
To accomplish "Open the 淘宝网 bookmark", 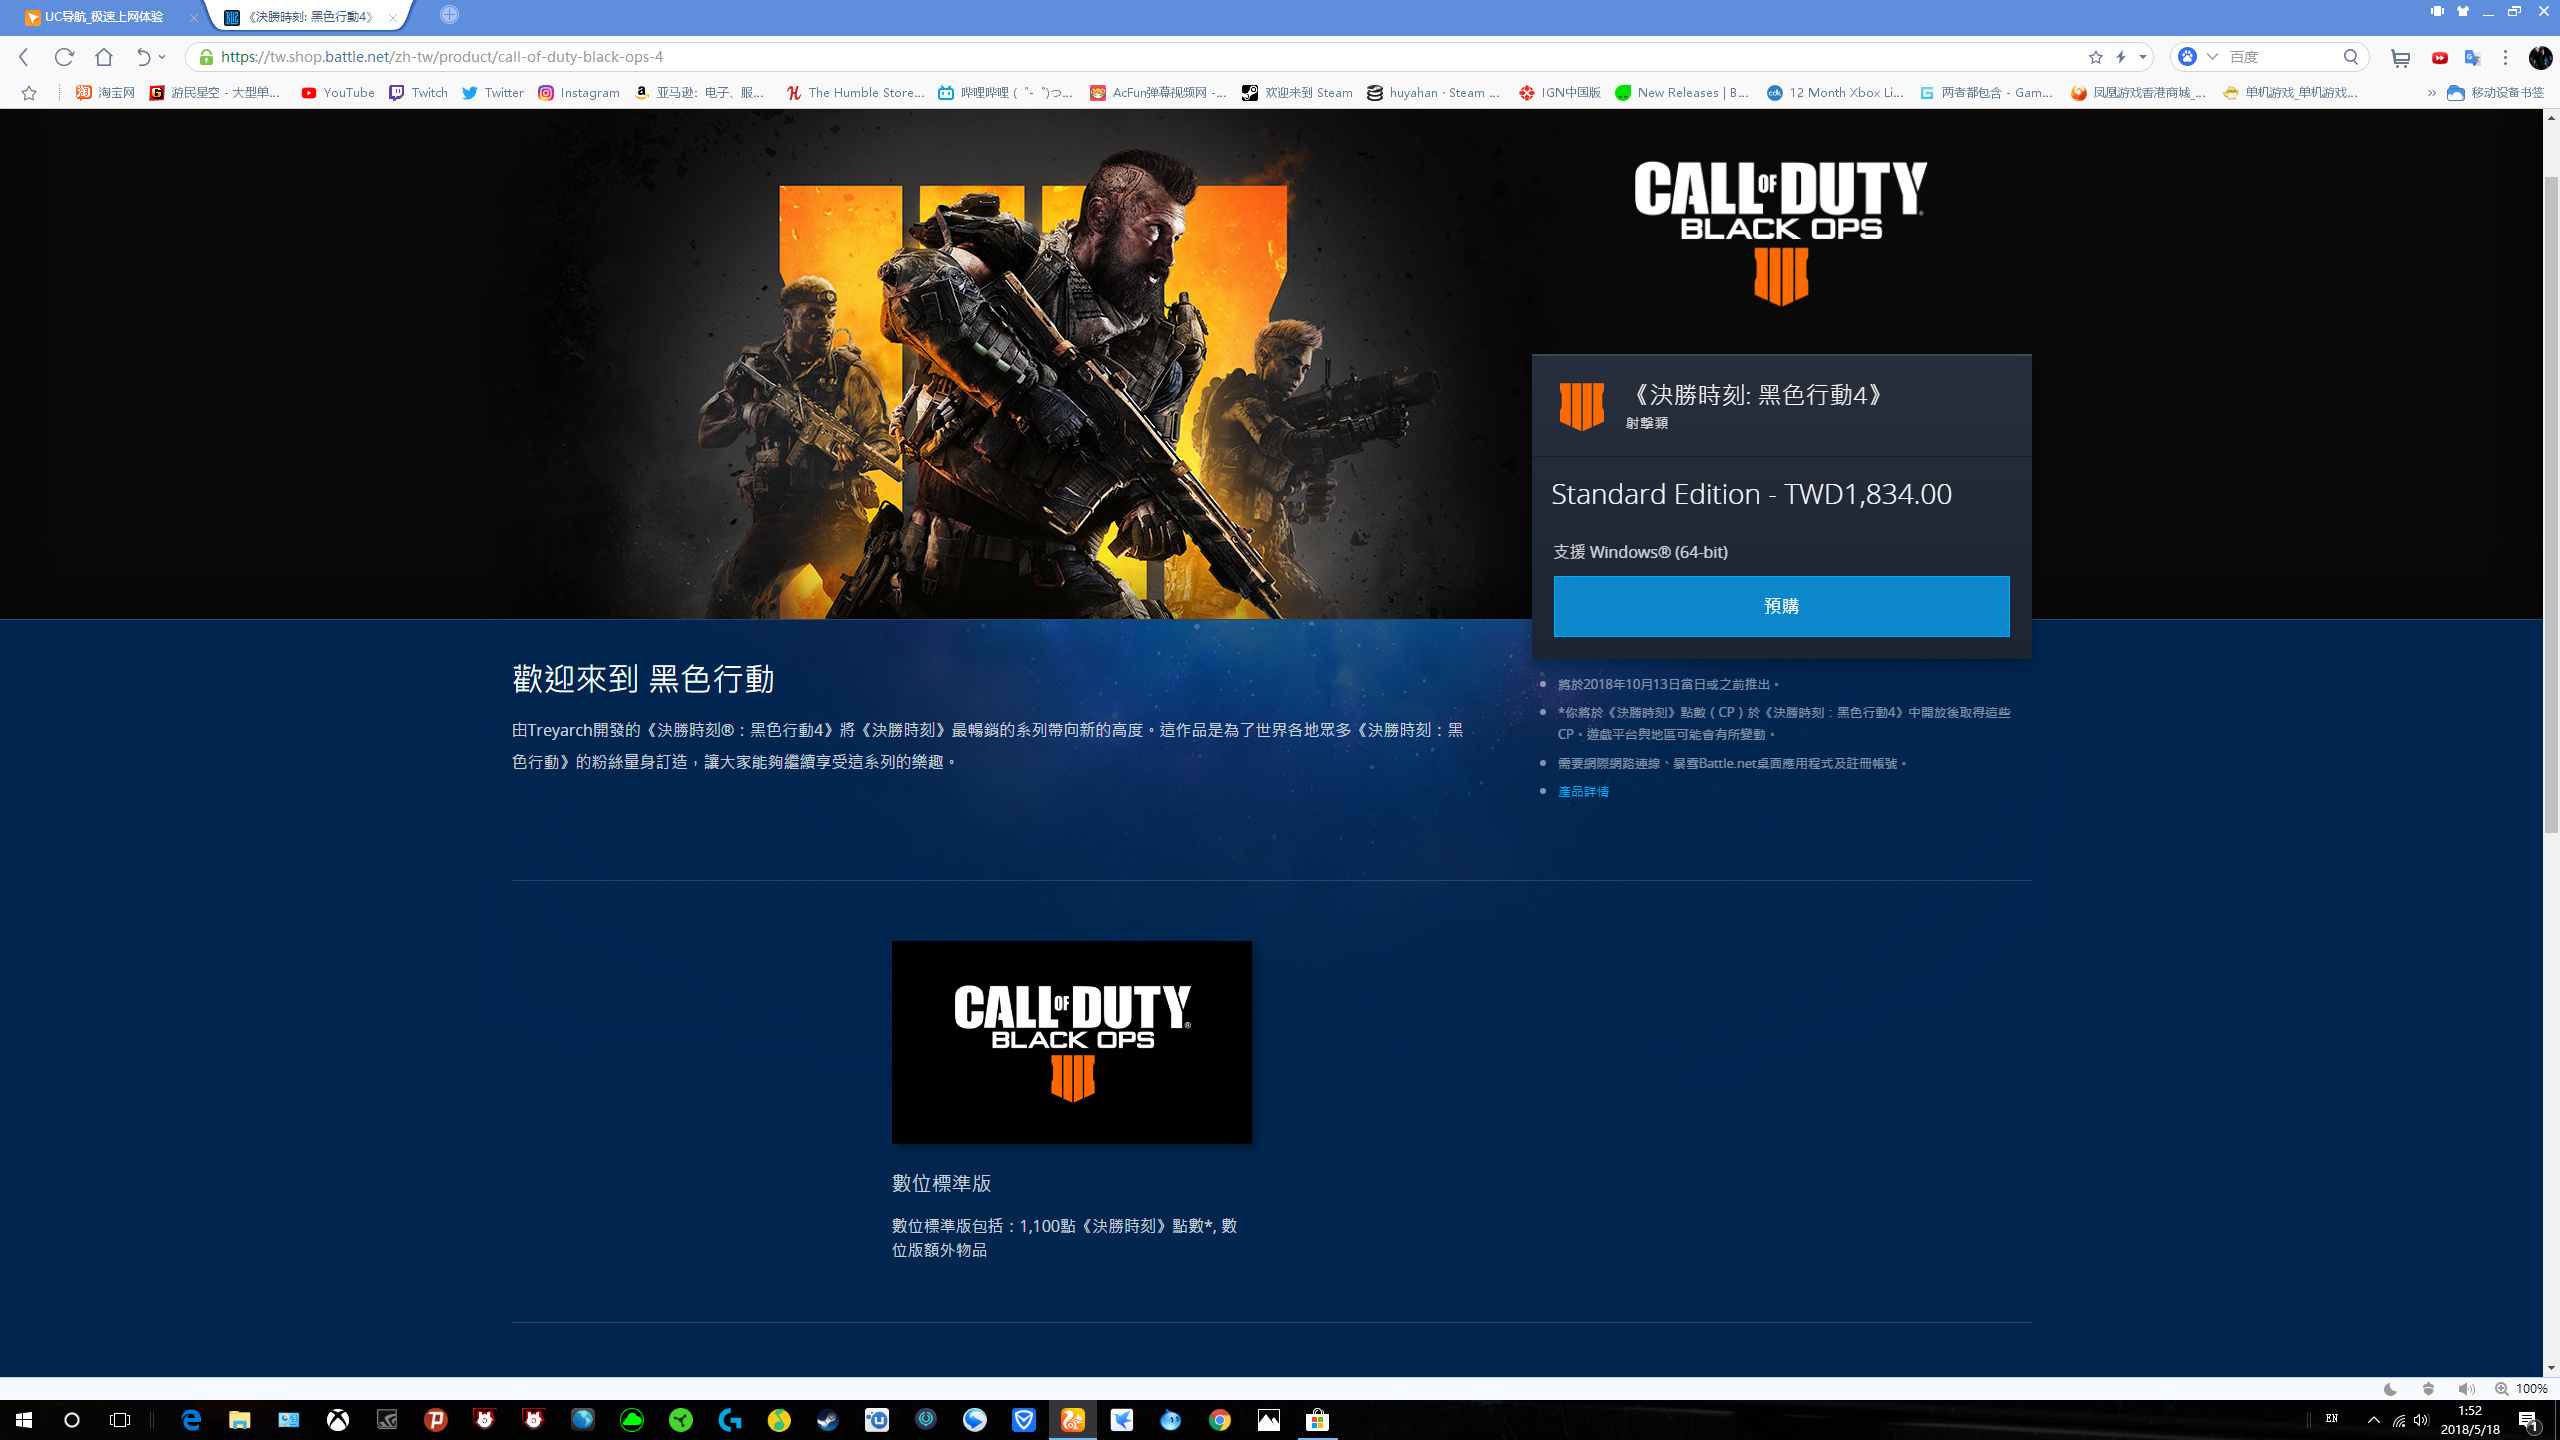I will click(105, 93).
